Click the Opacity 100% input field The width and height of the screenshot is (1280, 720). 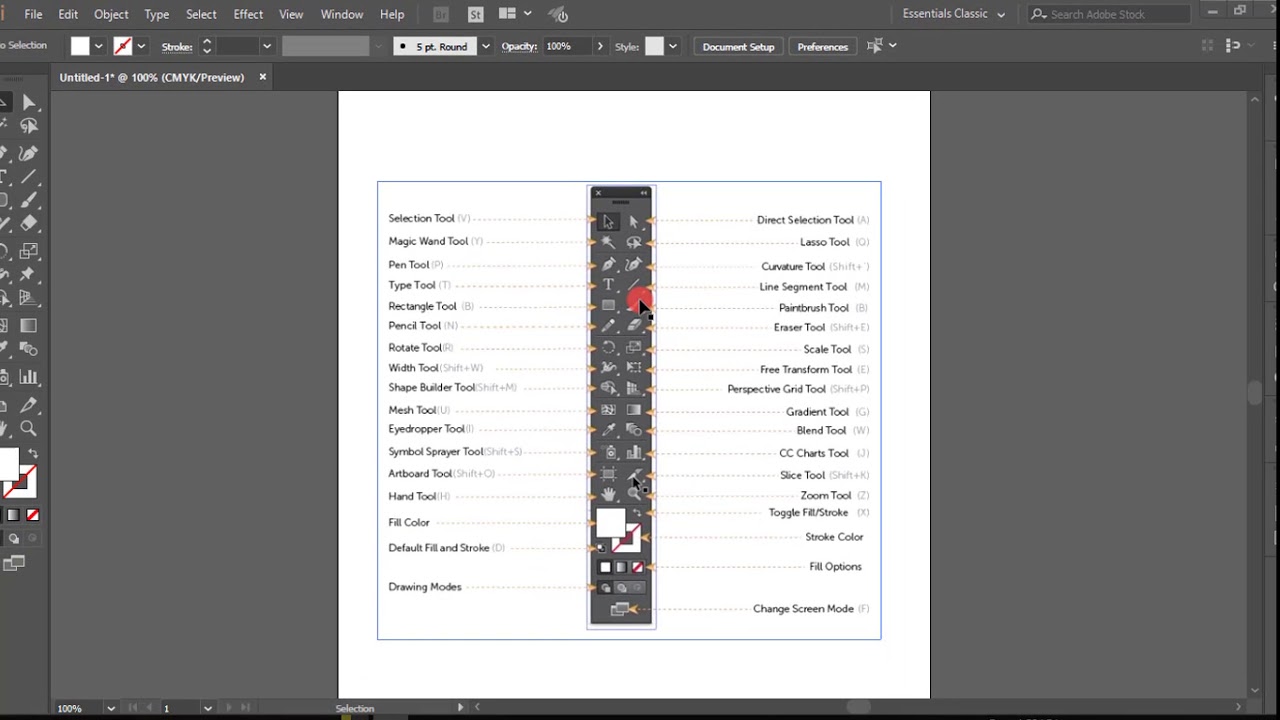pos(567,46)
